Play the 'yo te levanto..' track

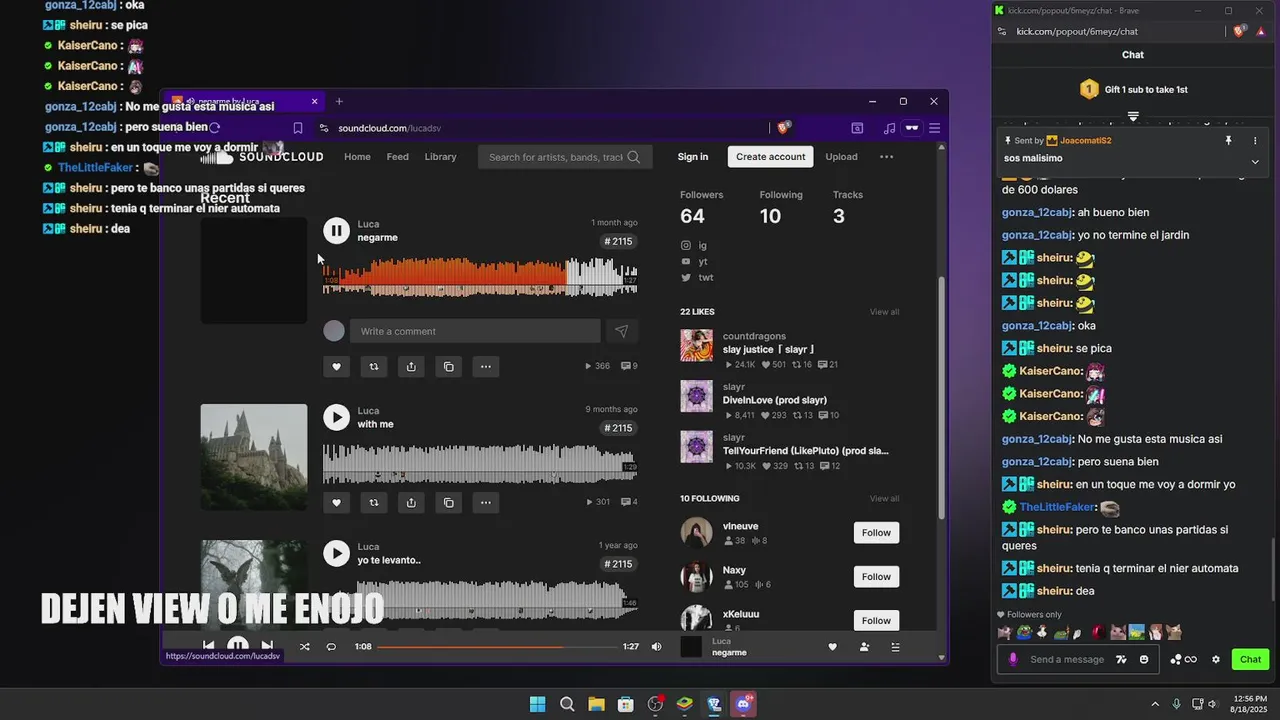336,553
